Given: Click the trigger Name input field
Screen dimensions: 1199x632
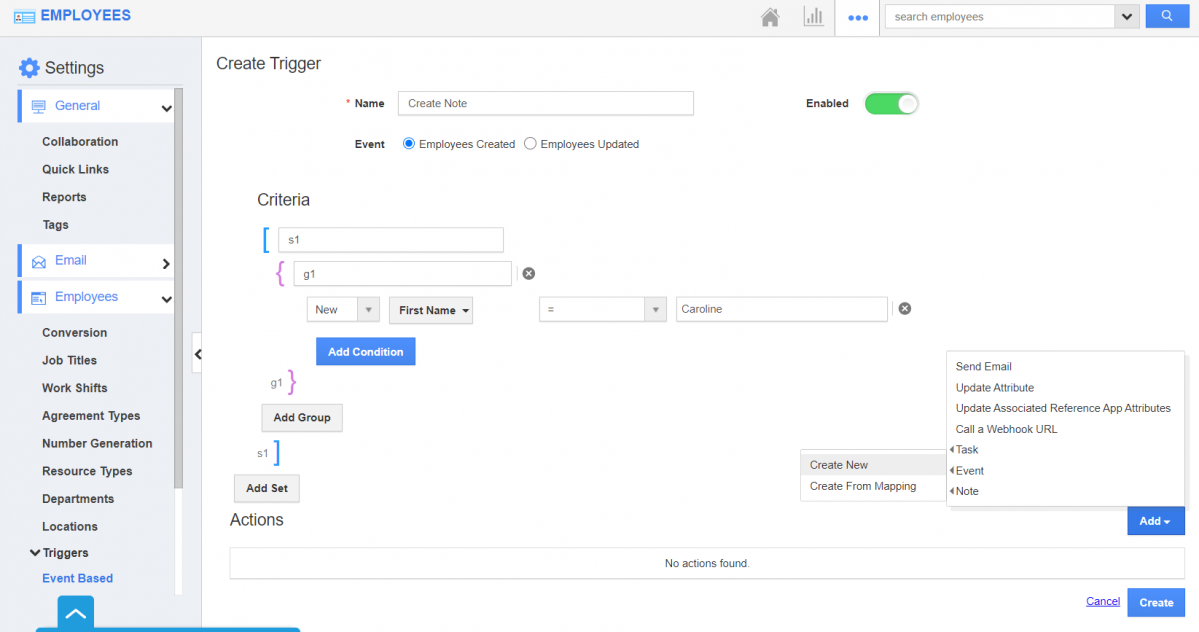Looking at the screenshot, I should tap(545, 103).
